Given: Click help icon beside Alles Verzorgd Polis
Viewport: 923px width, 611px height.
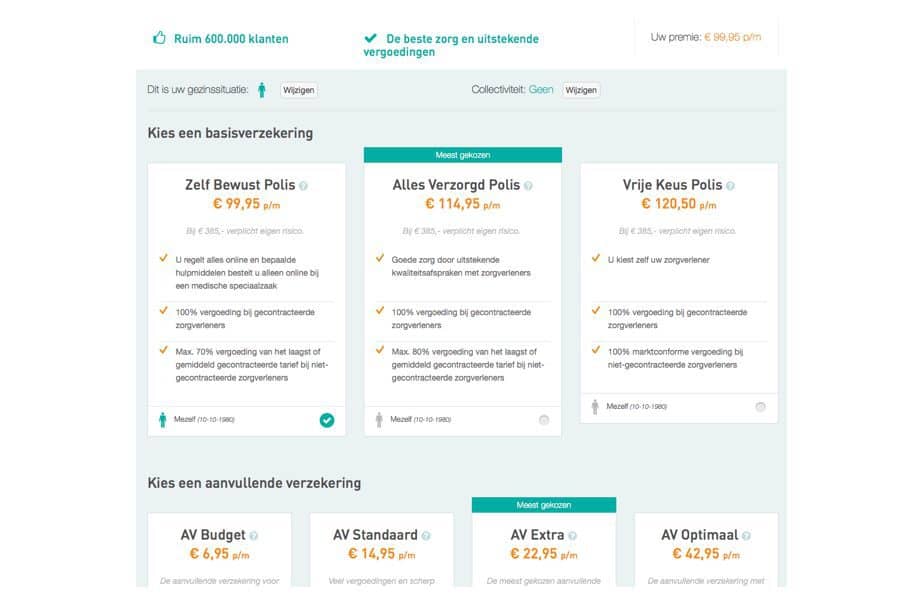Looking at the screenshot, I should (x=528, y=186).
